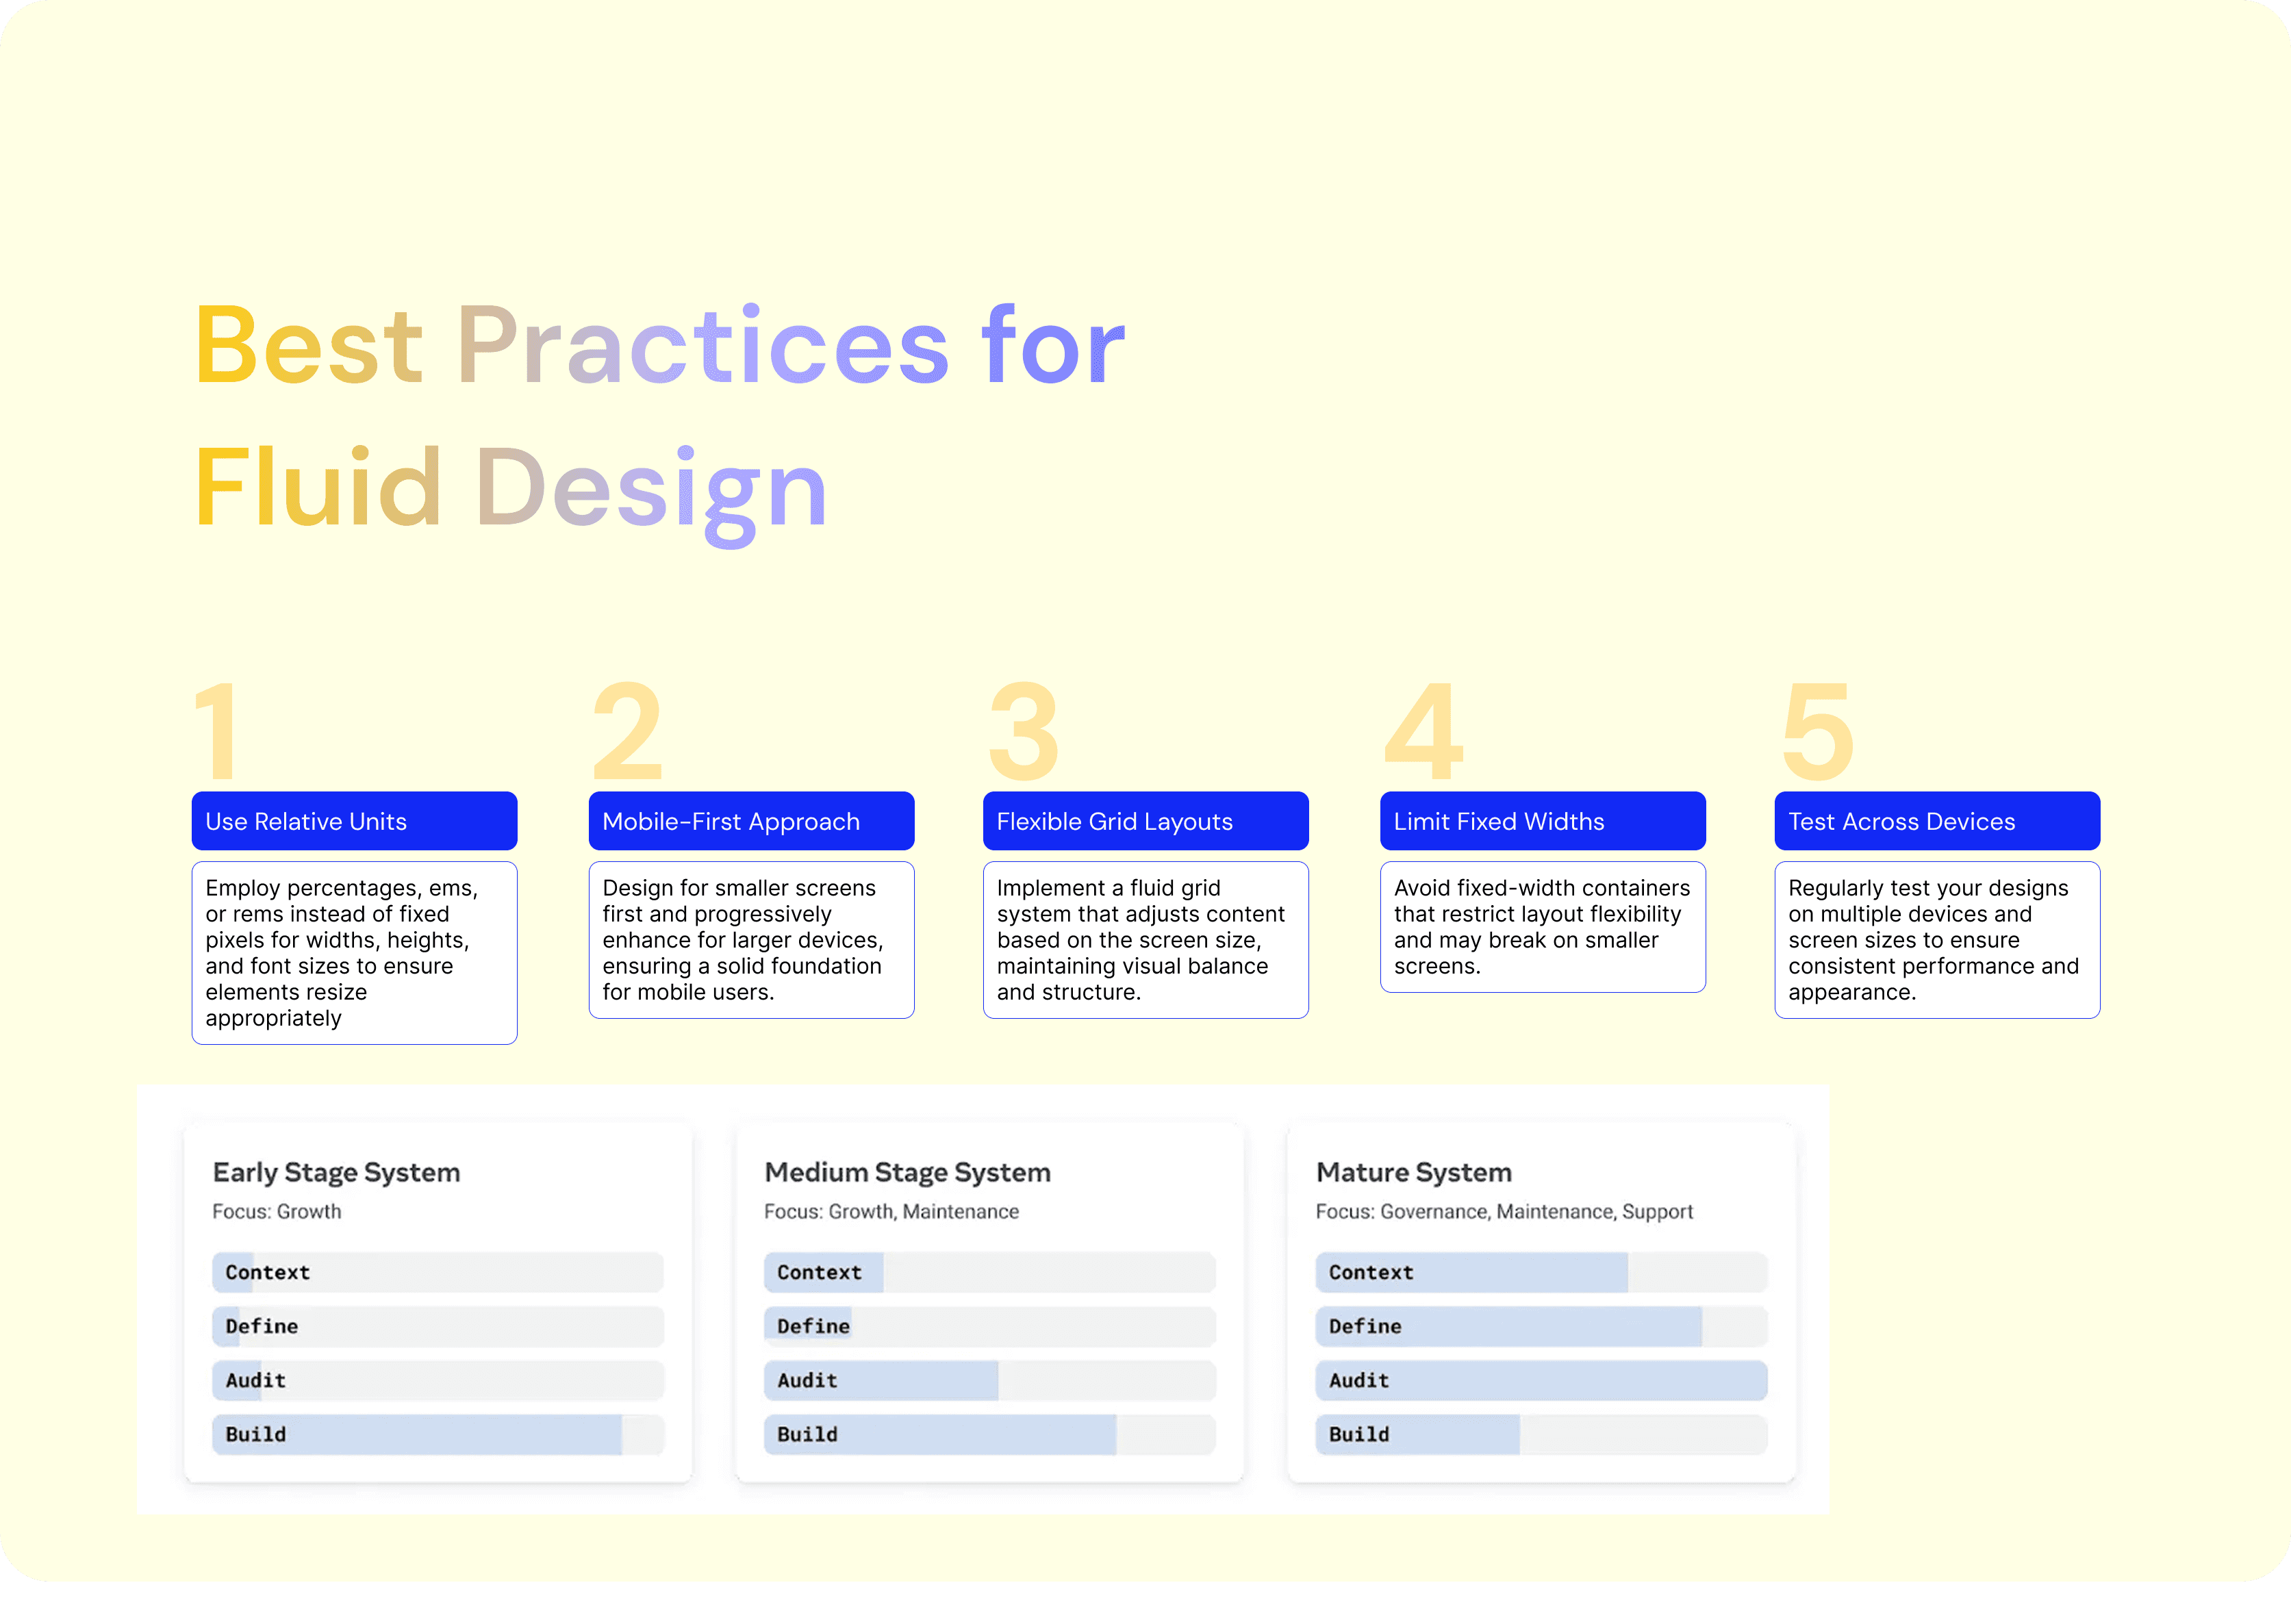
Task: Click the Mature System card title
Action: 1413,1172
